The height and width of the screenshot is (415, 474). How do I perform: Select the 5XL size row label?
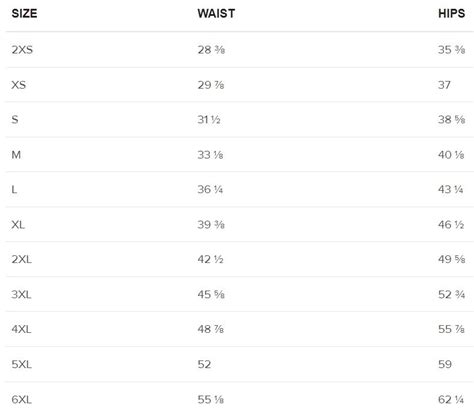pos(22,364)
